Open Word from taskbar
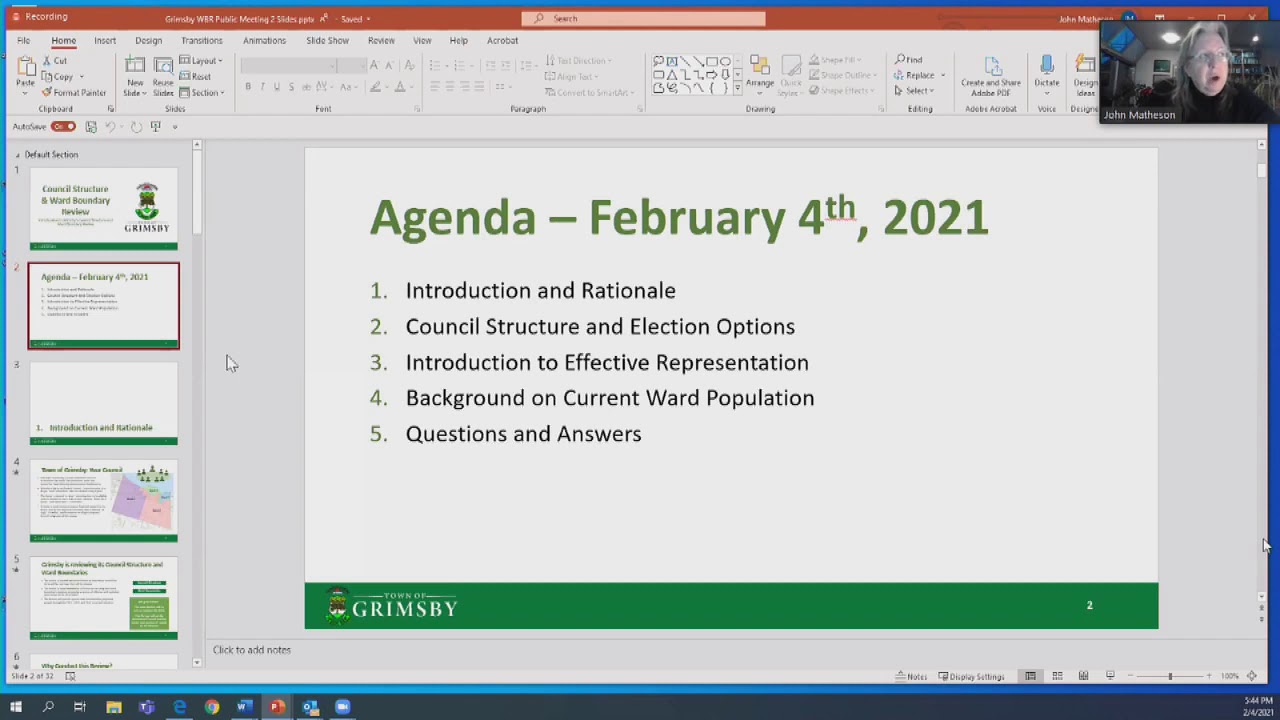Screen dimensions: 1280x720 244,707
